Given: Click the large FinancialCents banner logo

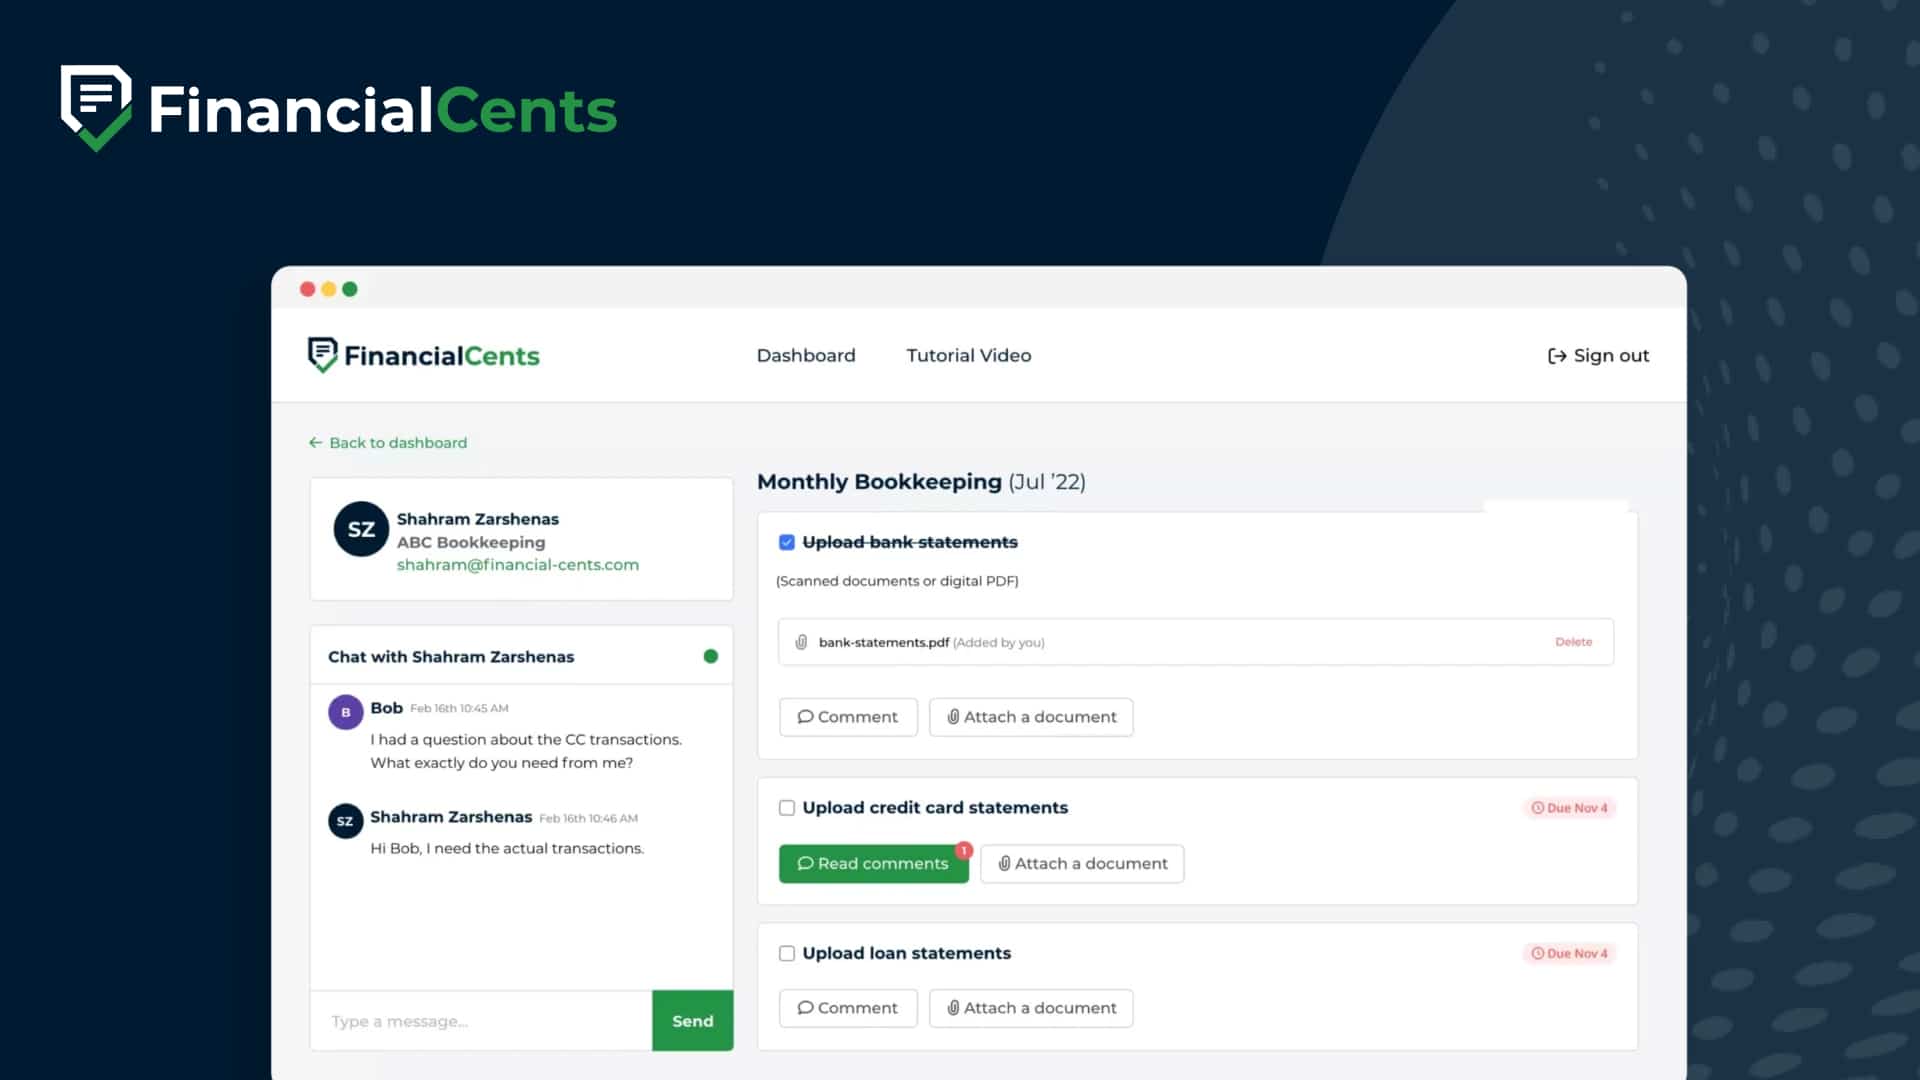Looking at the screenshot, I should [338, 108].
